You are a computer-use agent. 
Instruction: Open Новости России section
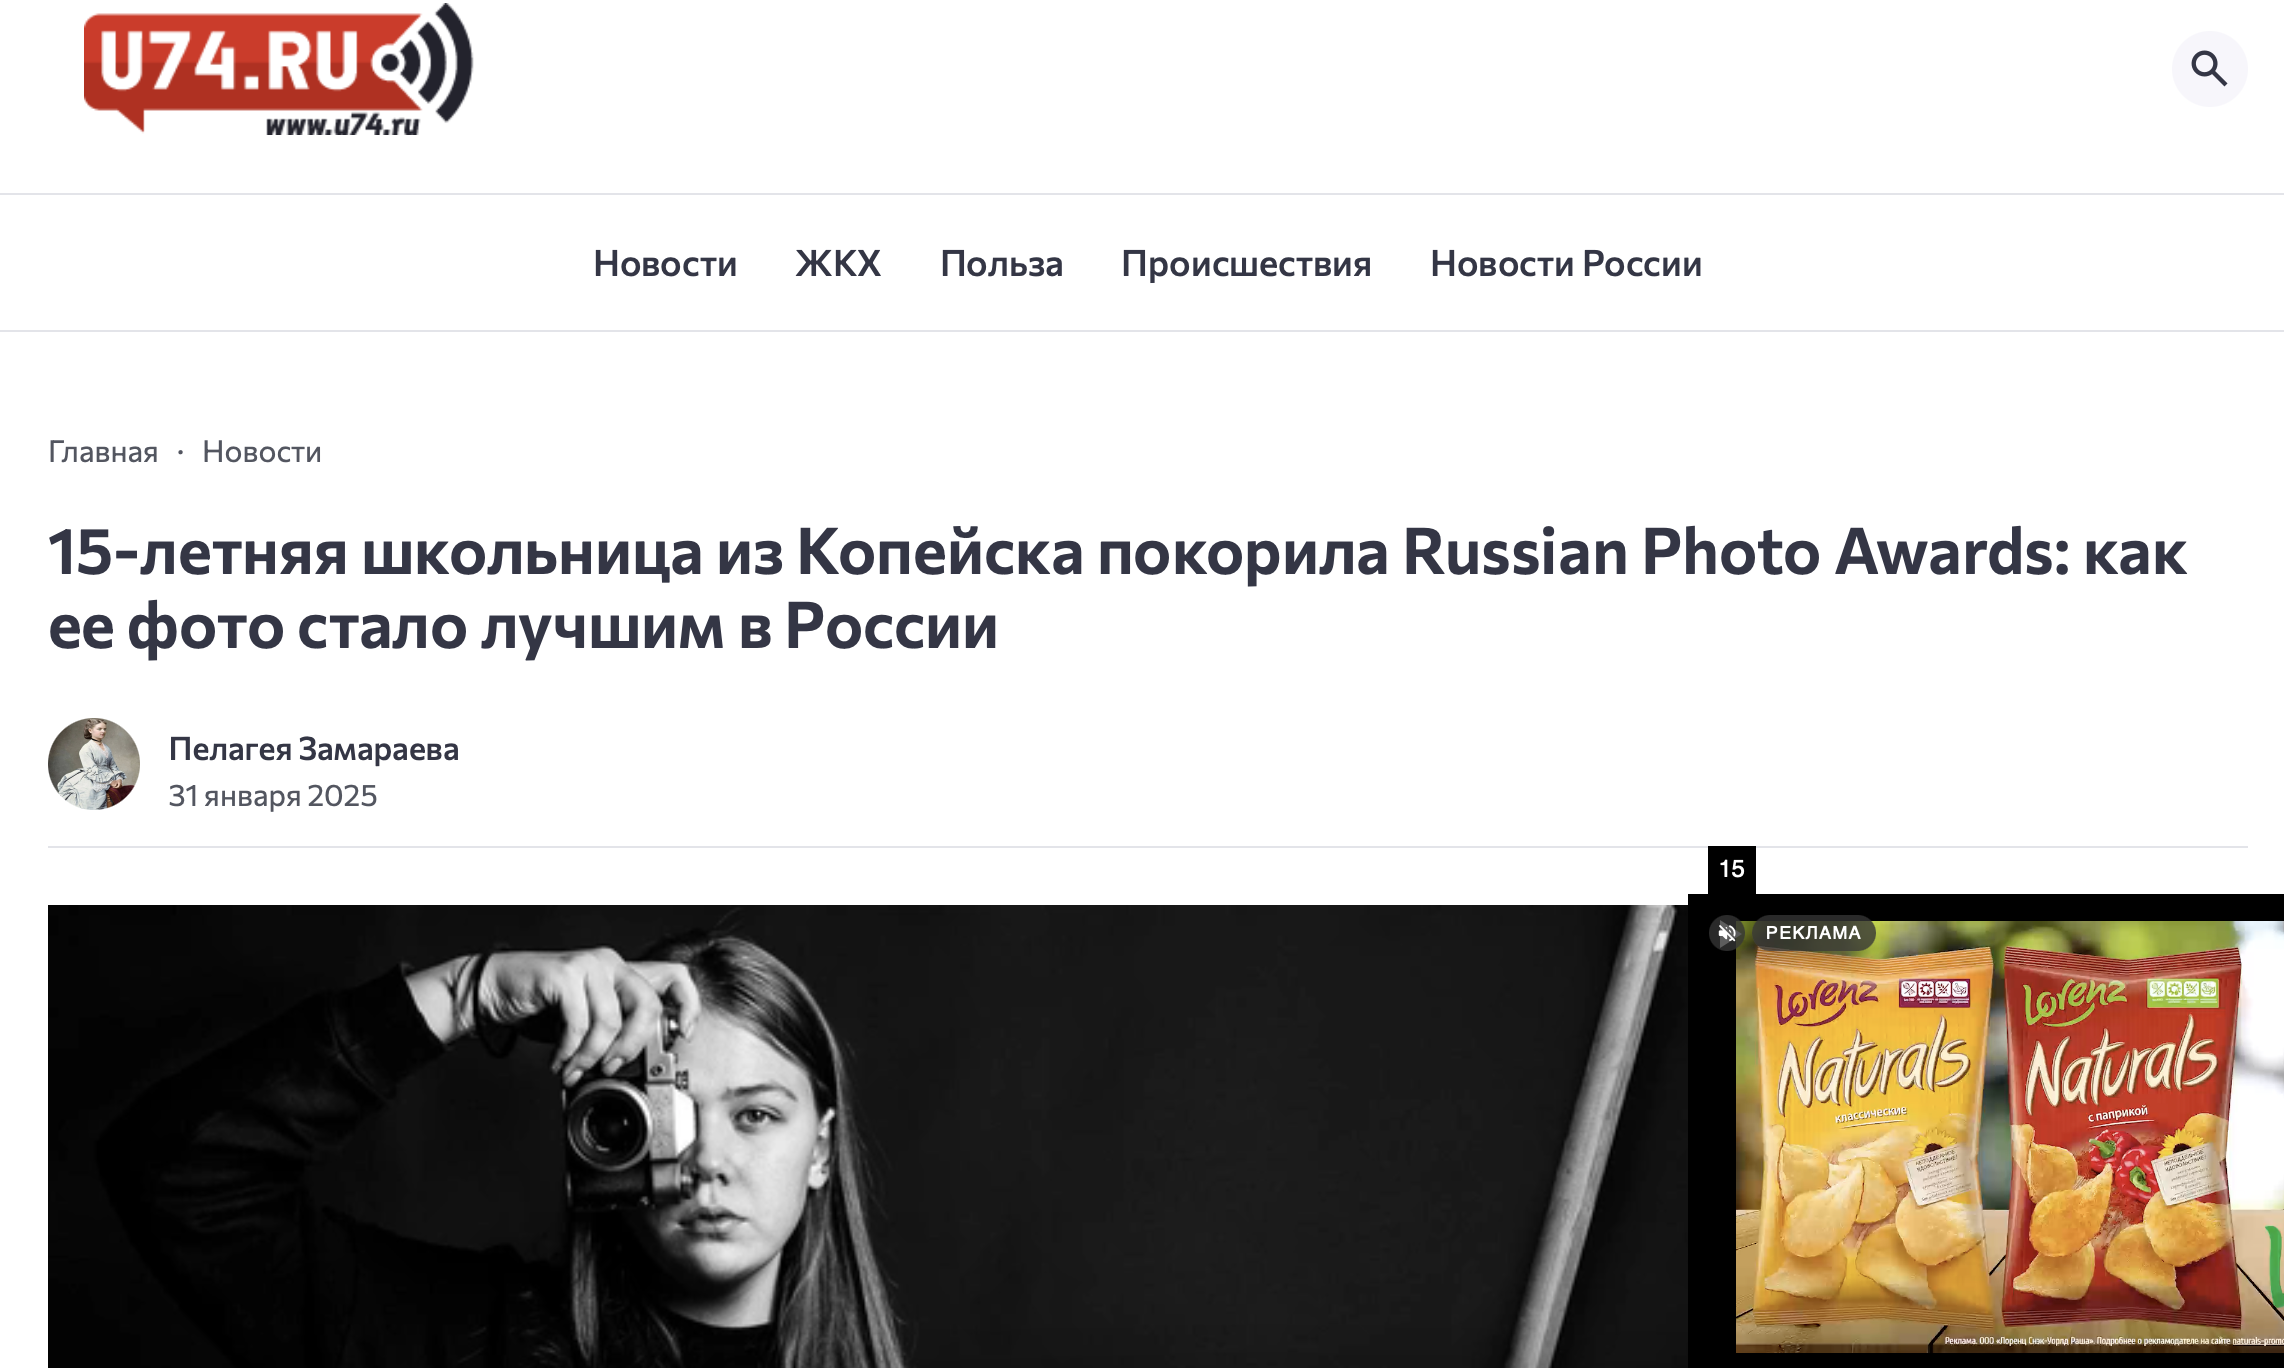coord(1566,263)
